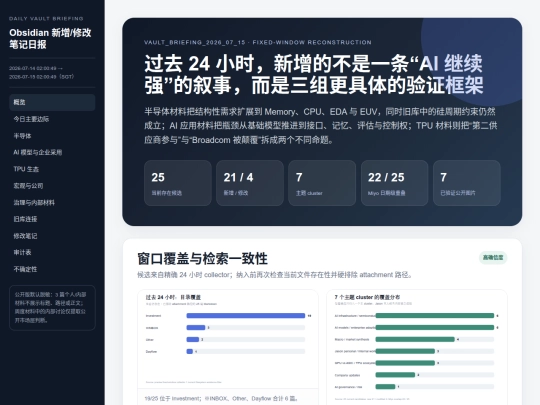Viewport: 540px width, 405px height.
Task: Click the hero paragraph beginning 半导体材料
Action: click(321, 126)
